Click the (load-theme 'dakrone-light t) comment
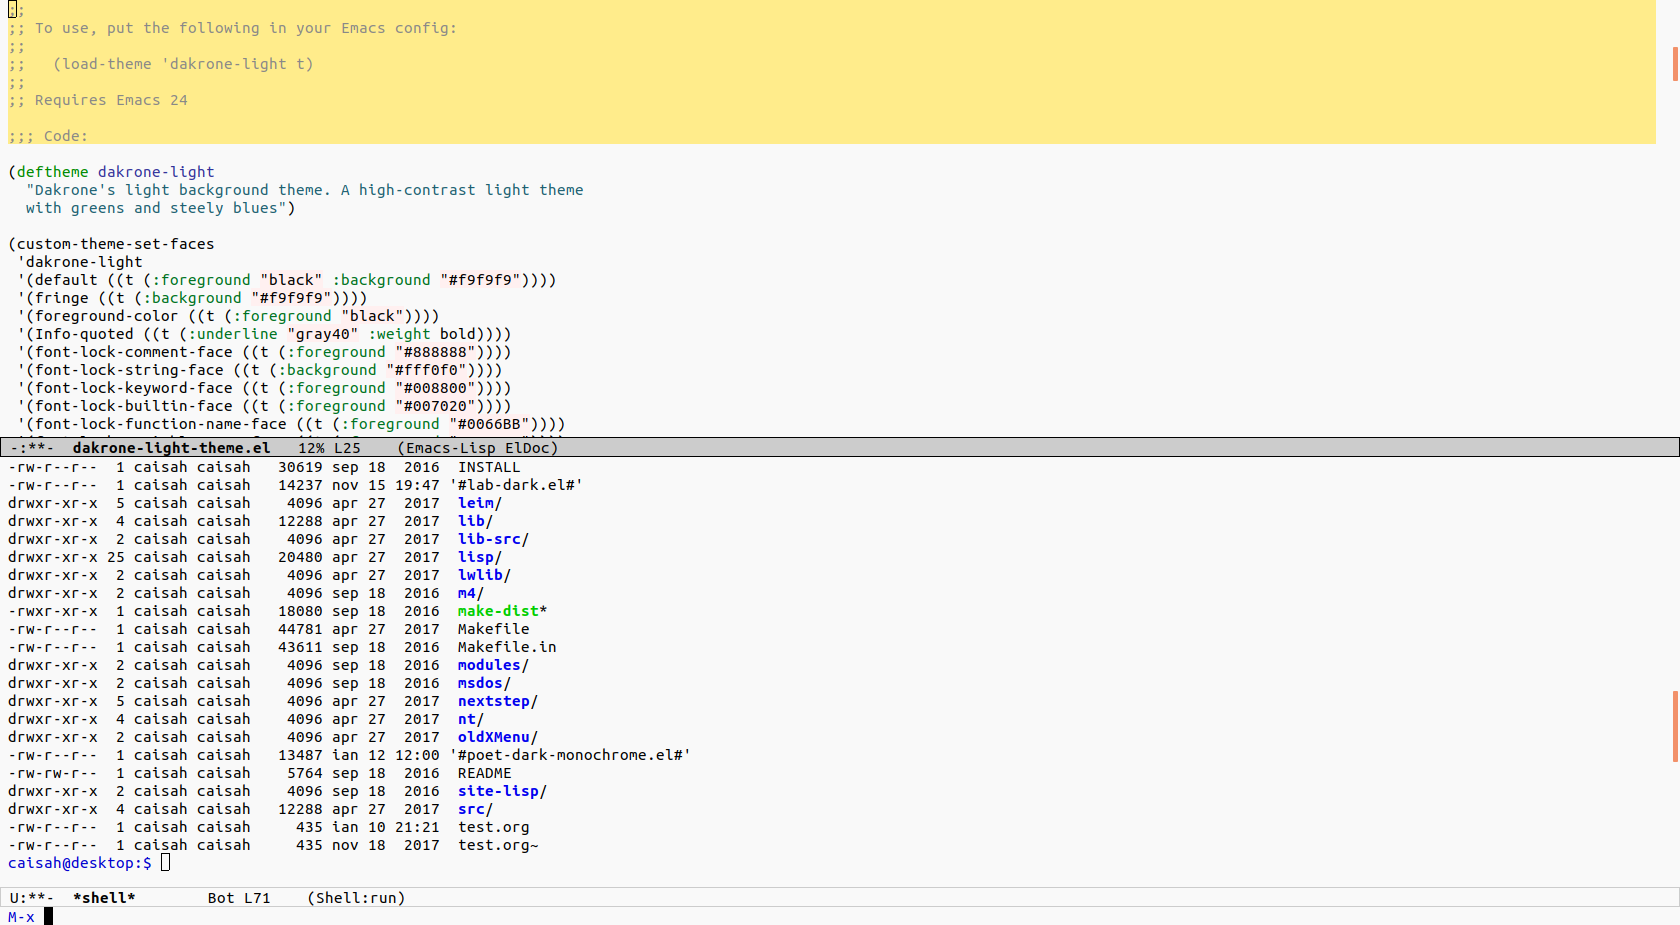Screen dimensions: 1680x925 pos(183,64)
